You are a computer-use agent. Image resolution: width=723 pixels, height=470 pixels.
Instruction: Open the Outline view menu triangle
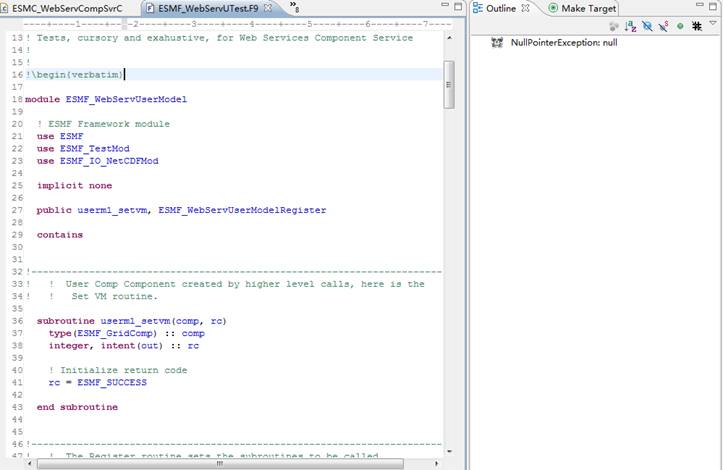(x=713, y=25)
